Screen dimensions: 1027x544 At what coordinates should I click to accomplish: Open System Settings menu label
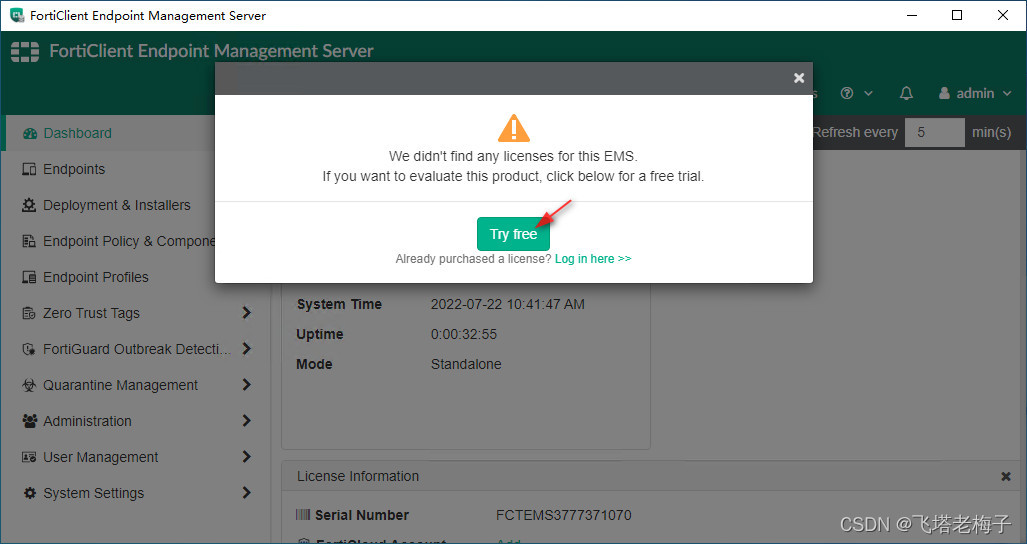pos(93,493)
